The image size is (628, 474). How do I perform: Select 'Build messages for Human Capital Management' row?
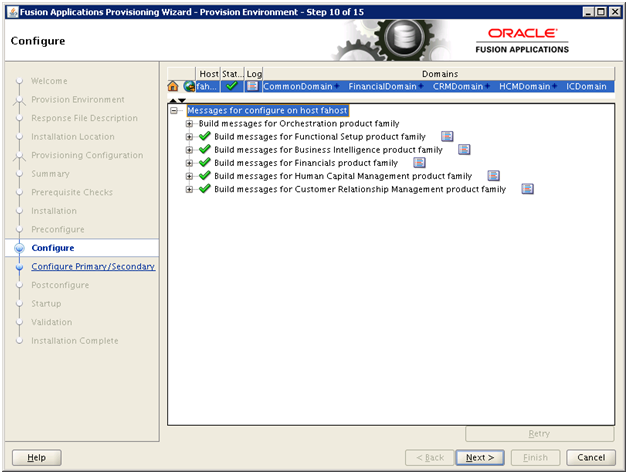point(343,176)
